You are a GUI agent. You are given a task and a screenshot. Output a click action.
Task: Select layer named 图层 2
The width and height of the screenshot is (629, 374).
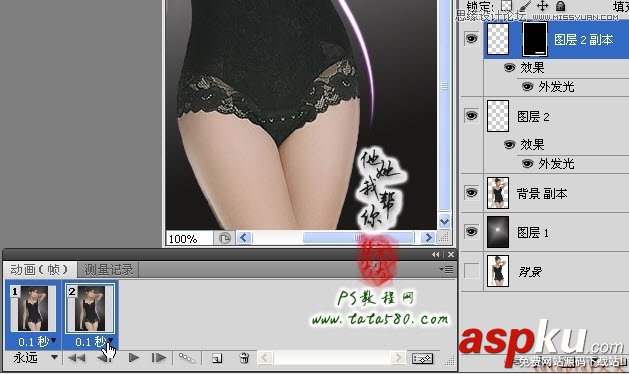pyautogui.click(x=533, y=117)
